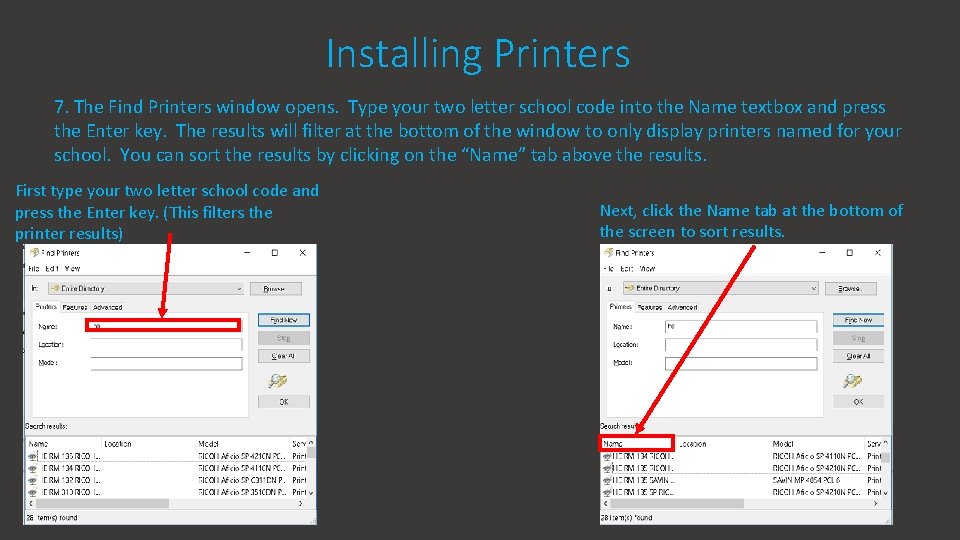
Task: Click the Model text box in the right window
Action: (741, 363)
